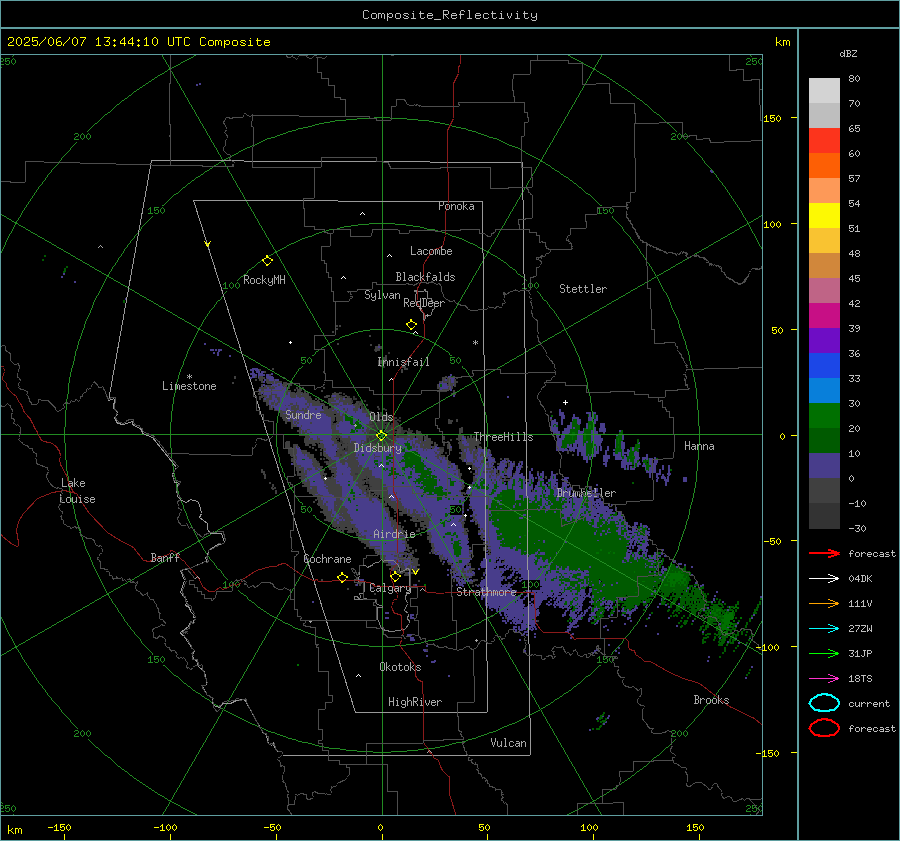Screen dimensions: 900x841
Task: Click the Strathmore city label
Action: [486, 592]
